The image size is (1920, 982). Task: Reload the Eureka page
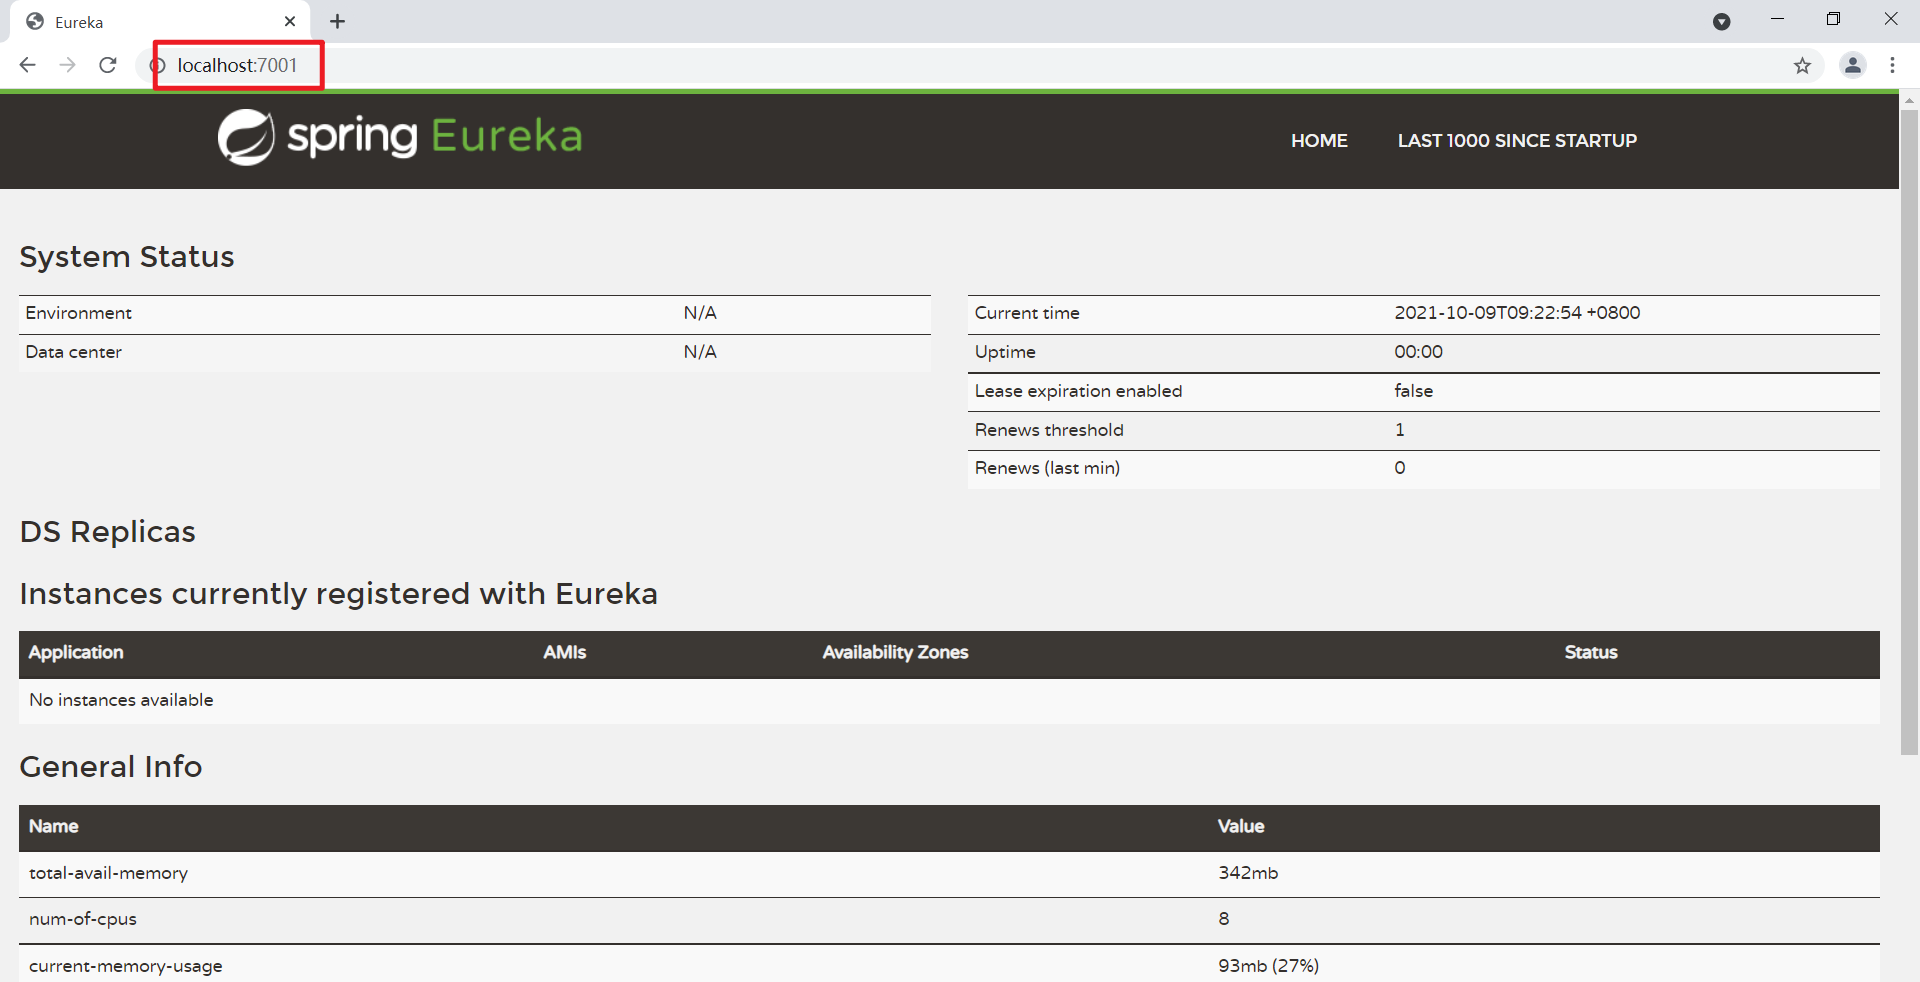coord(108,65)
